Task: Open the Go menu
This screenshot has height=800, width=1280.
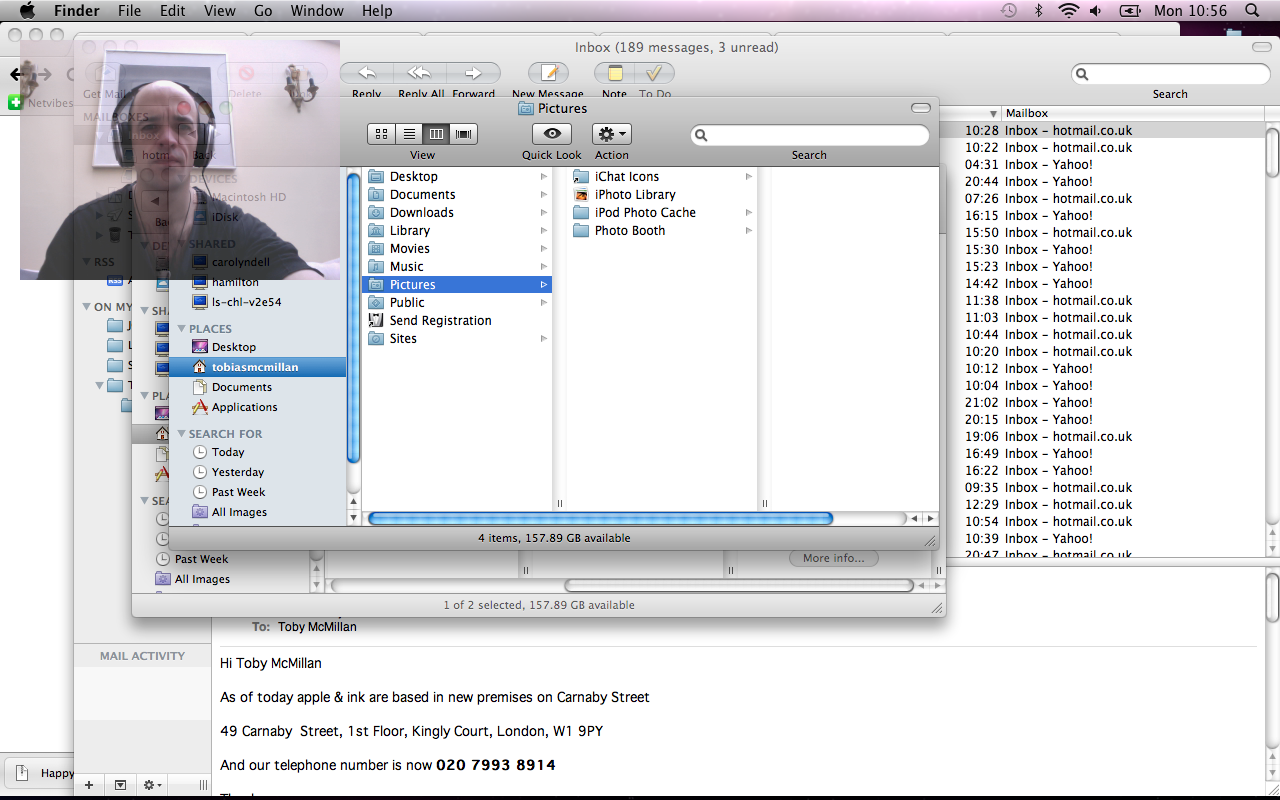Action: click(x=263, y=11)
